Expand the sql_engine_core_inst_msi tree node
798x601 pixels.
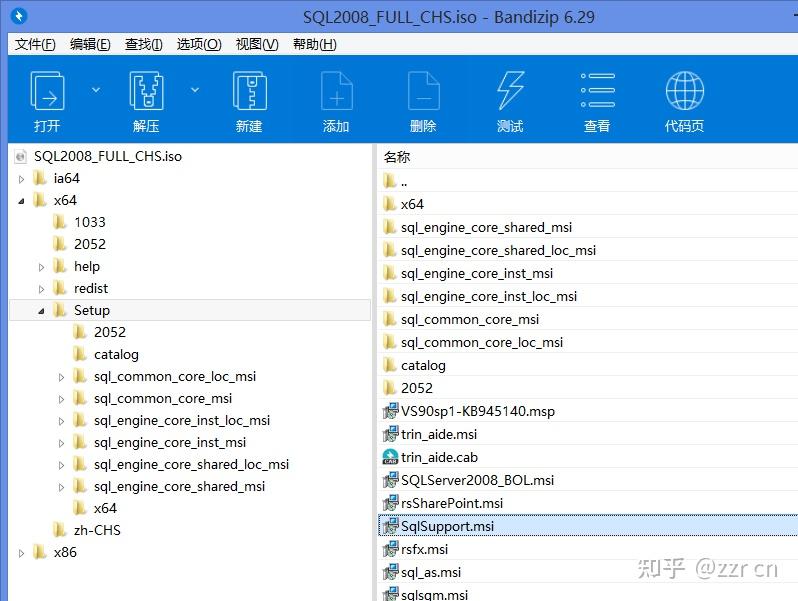coord(61,443)
